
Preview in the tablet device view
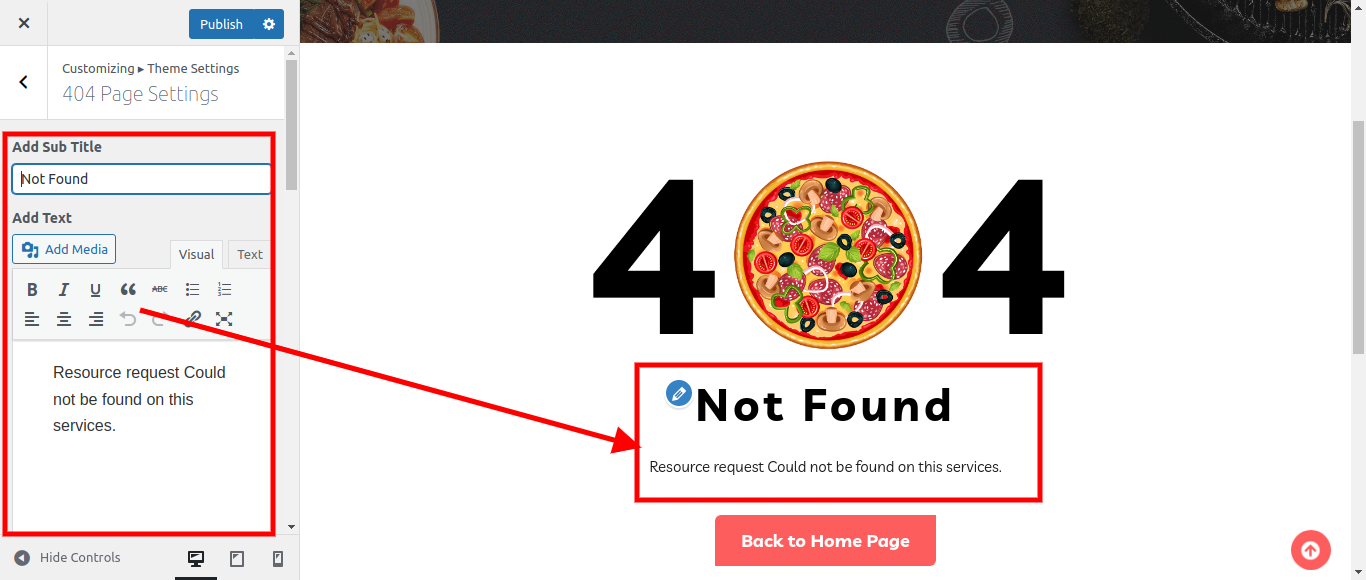pyautogui.click(x=237, y=559)
